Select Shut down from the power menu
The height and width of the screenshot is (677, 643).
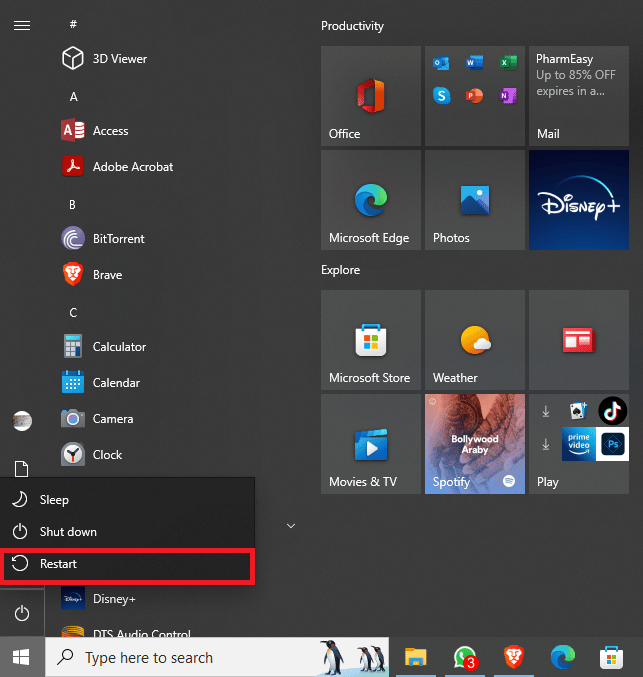[127, 531]
